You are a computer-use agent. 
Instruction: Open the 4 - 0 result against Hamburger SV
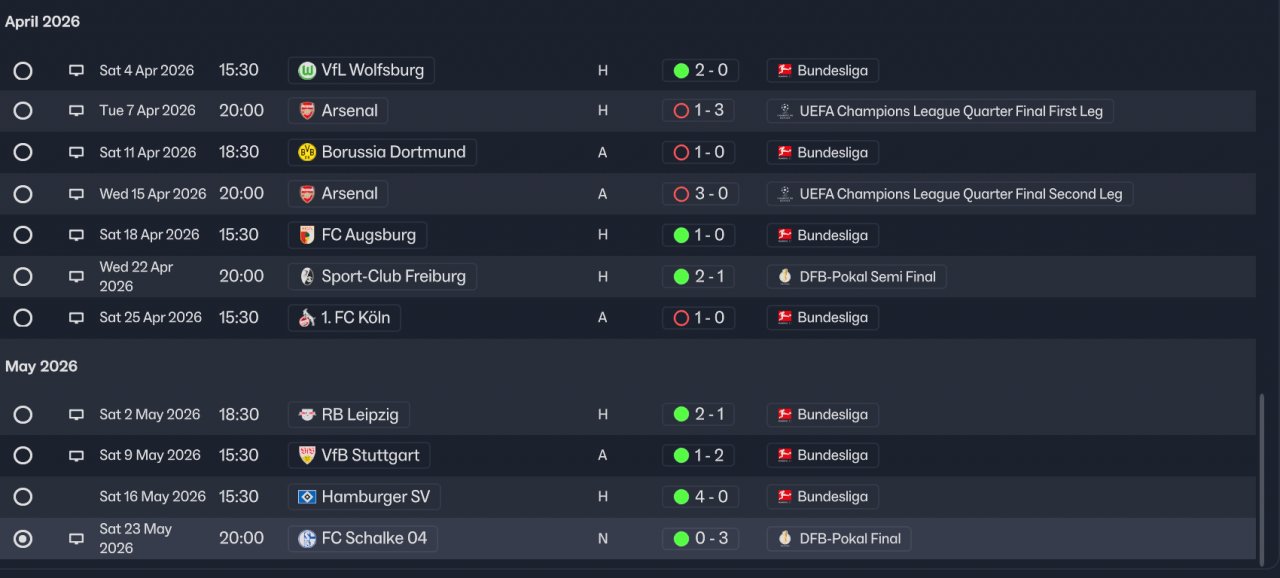click(x=700, y=497)
